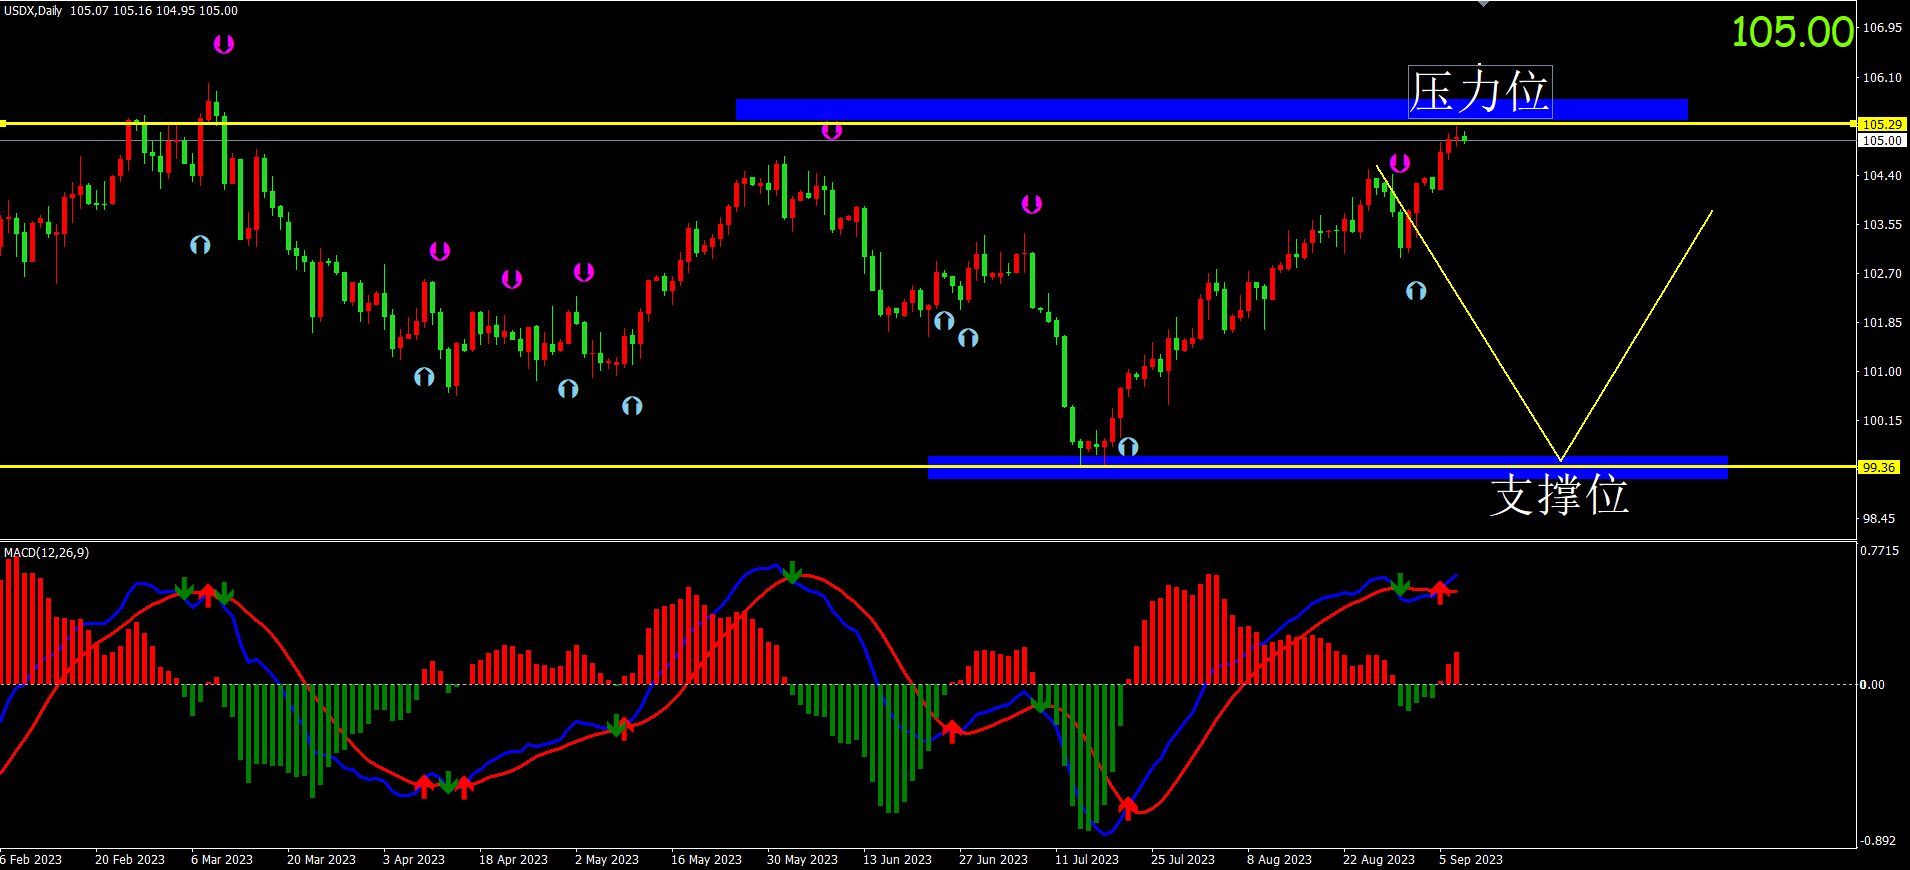This screenshot has width=1910, height=870.
Task: Click the yellow 105.29 price tag
Action: click(1881, 124)
